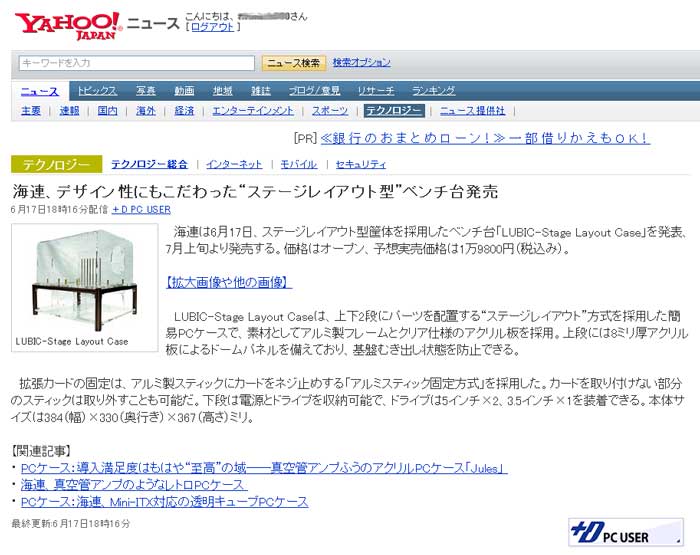This screenshot has height=555, width=700.
Task: Click the yellow テクノロジー section header
Action: [57, 164]
